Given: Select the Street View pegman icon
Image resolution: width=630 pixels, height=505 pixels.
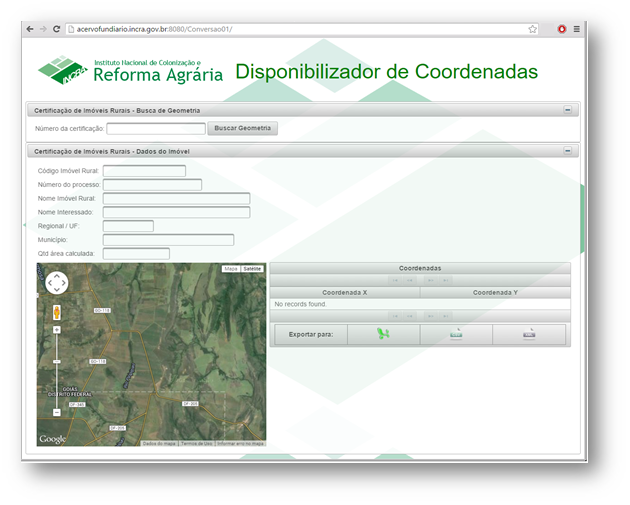Looking at the screenshot, I should (x=57, y=312).
